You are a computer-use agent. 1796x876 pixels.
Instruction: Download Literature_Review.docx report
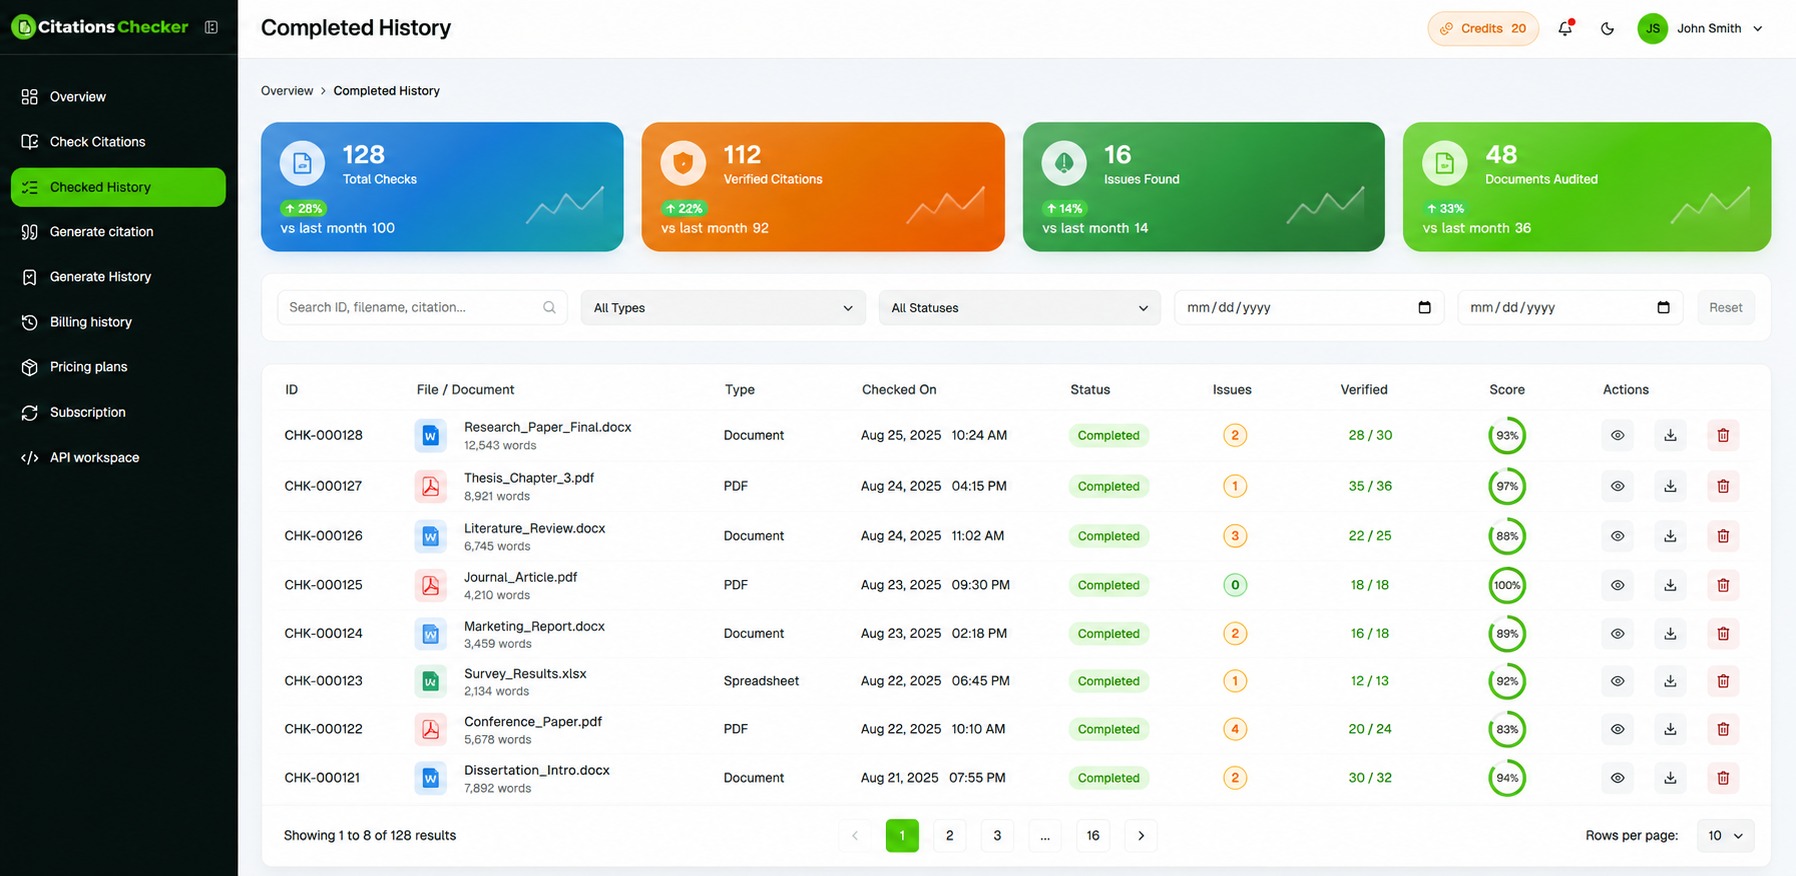tap(1670, 536)
